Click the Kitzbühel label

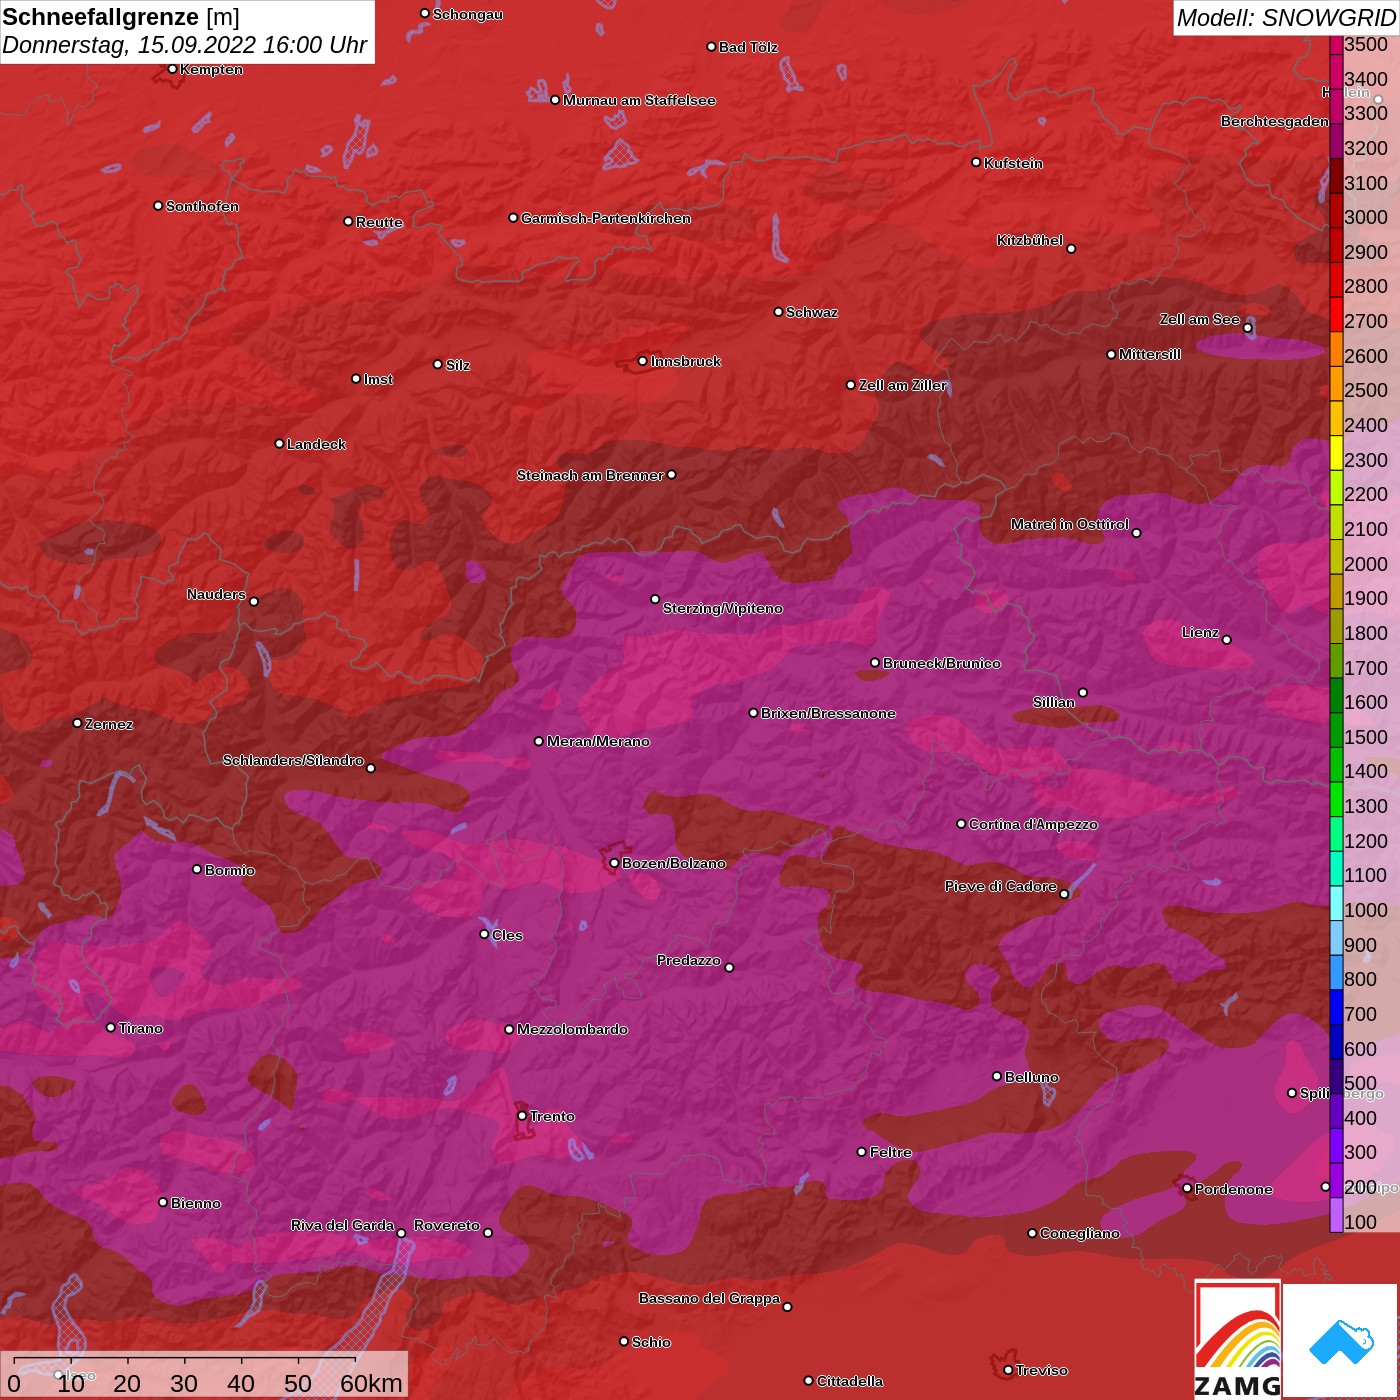click(1030, 240)
